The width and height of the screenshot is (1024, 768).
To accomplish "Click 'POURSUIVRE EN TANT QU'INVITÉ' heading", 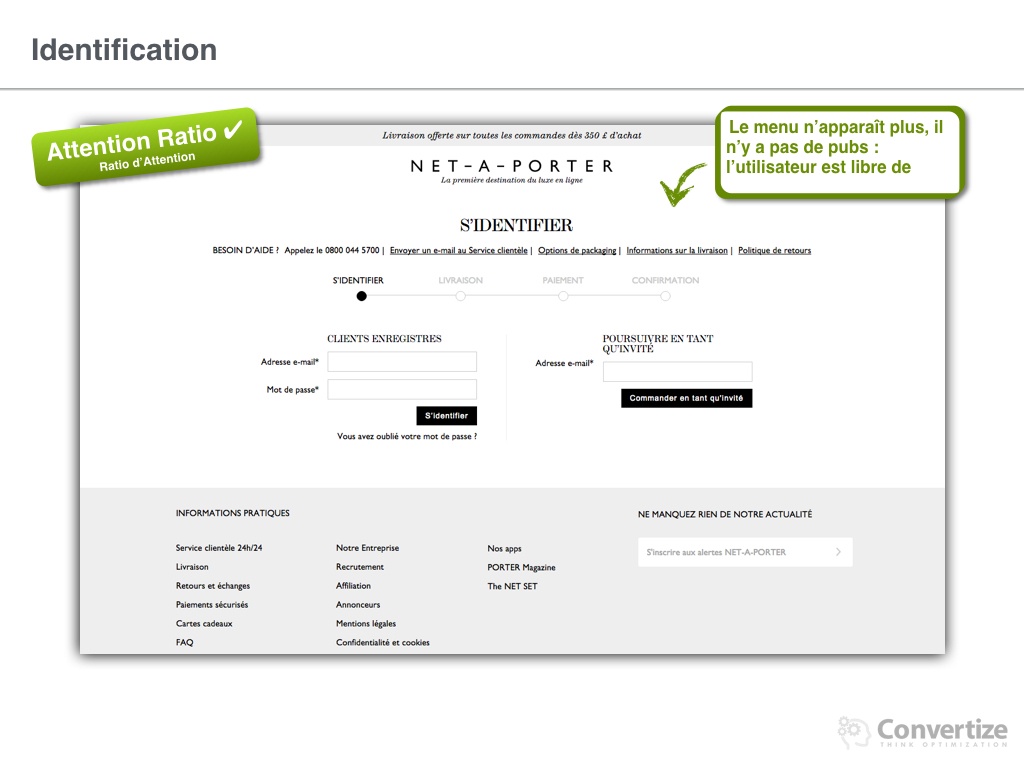I will point(658,344).
